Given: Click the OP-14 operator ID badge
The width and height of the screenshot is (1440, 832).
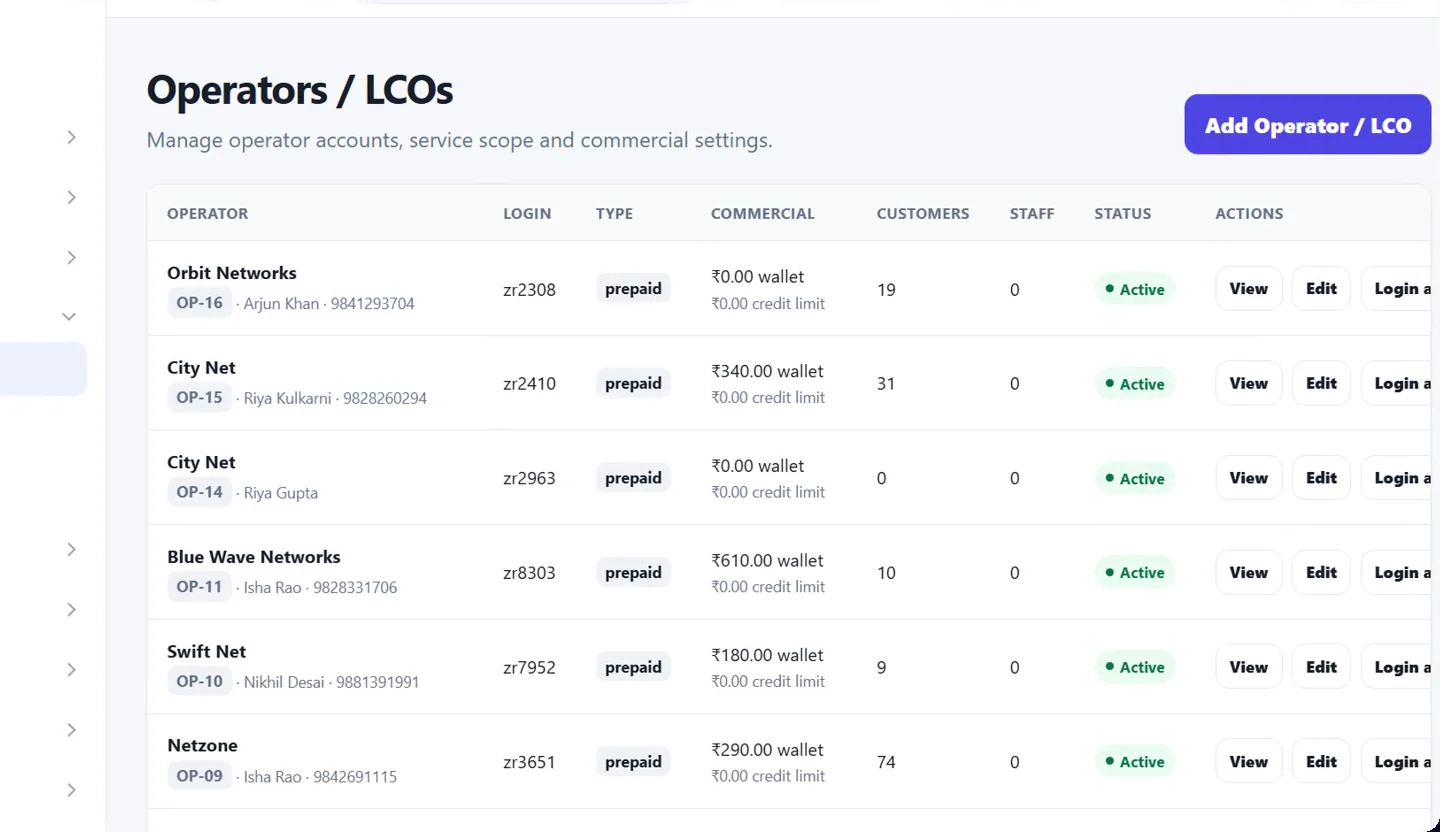Looking at the screenshot, I should coord(199,492).
